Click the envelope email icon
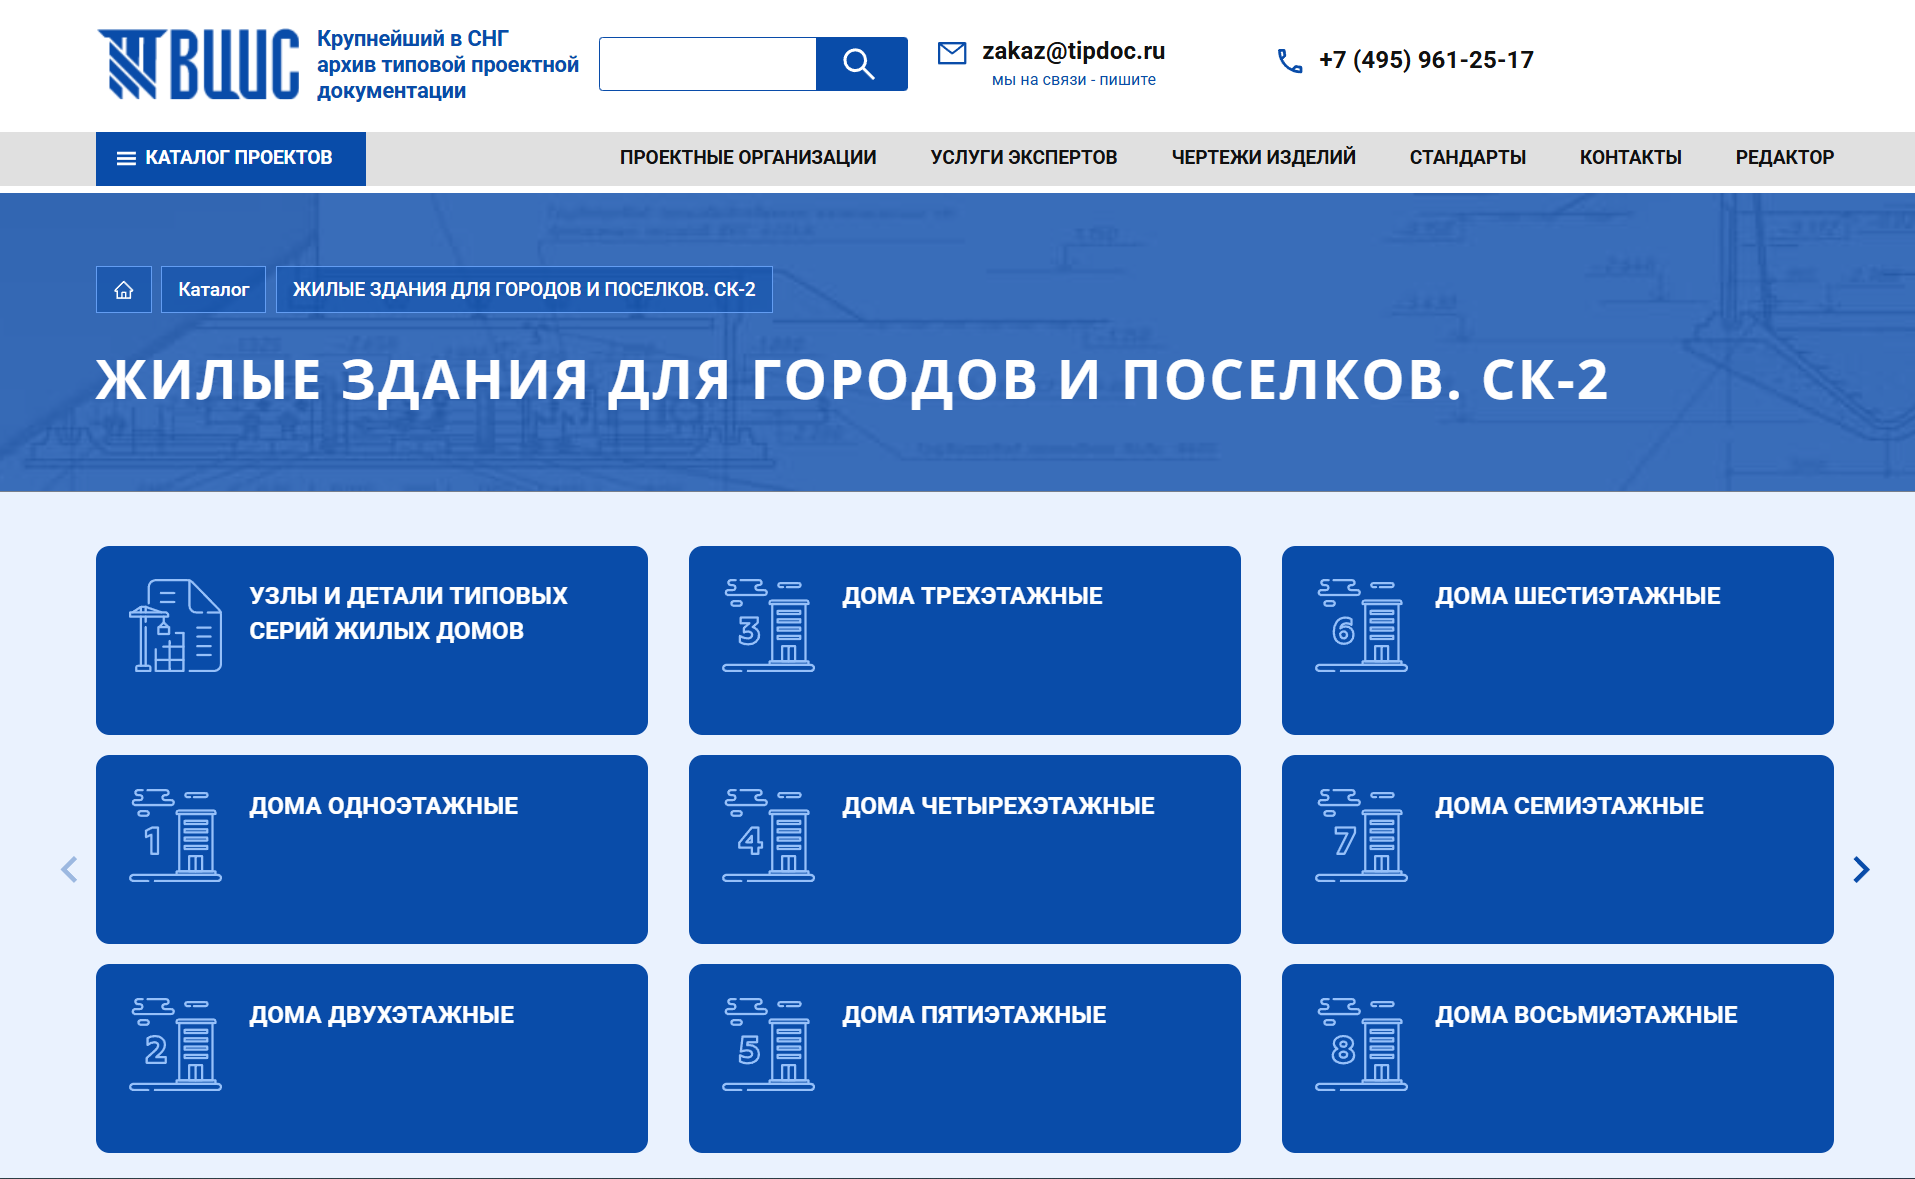Image resolution: width=1915 pixels, height=1179 pixels. 952,53
